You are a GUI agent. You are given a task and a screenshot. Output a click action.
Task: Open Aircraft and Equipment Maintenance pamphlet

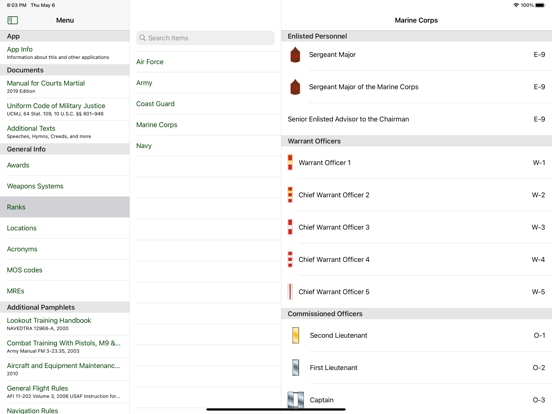tap(65, 369)
